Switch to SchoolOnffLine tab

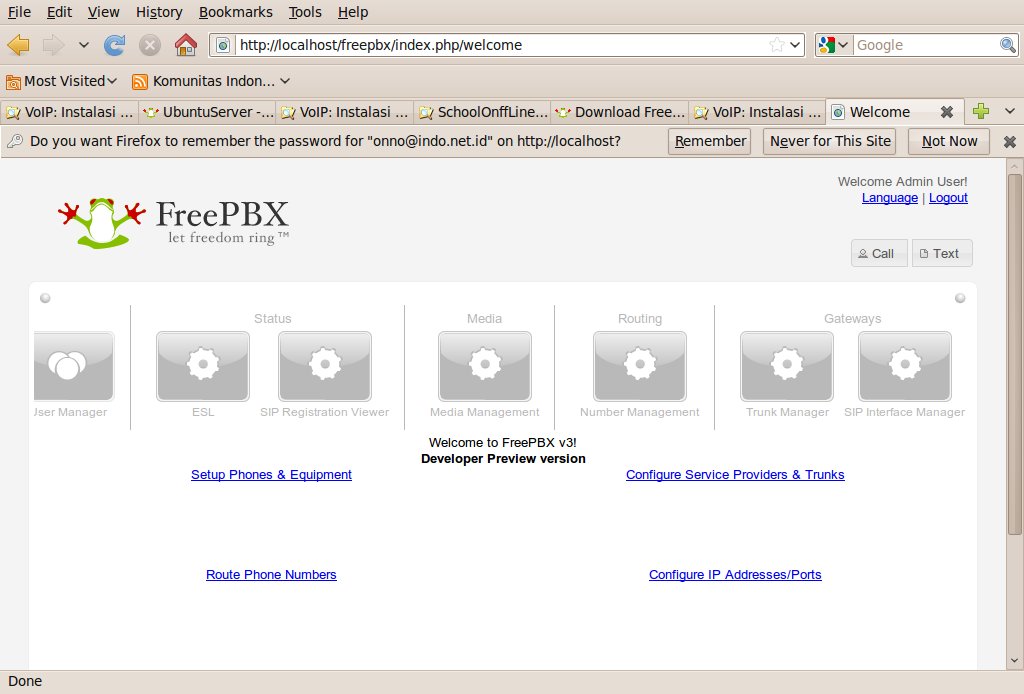[482, 112]
